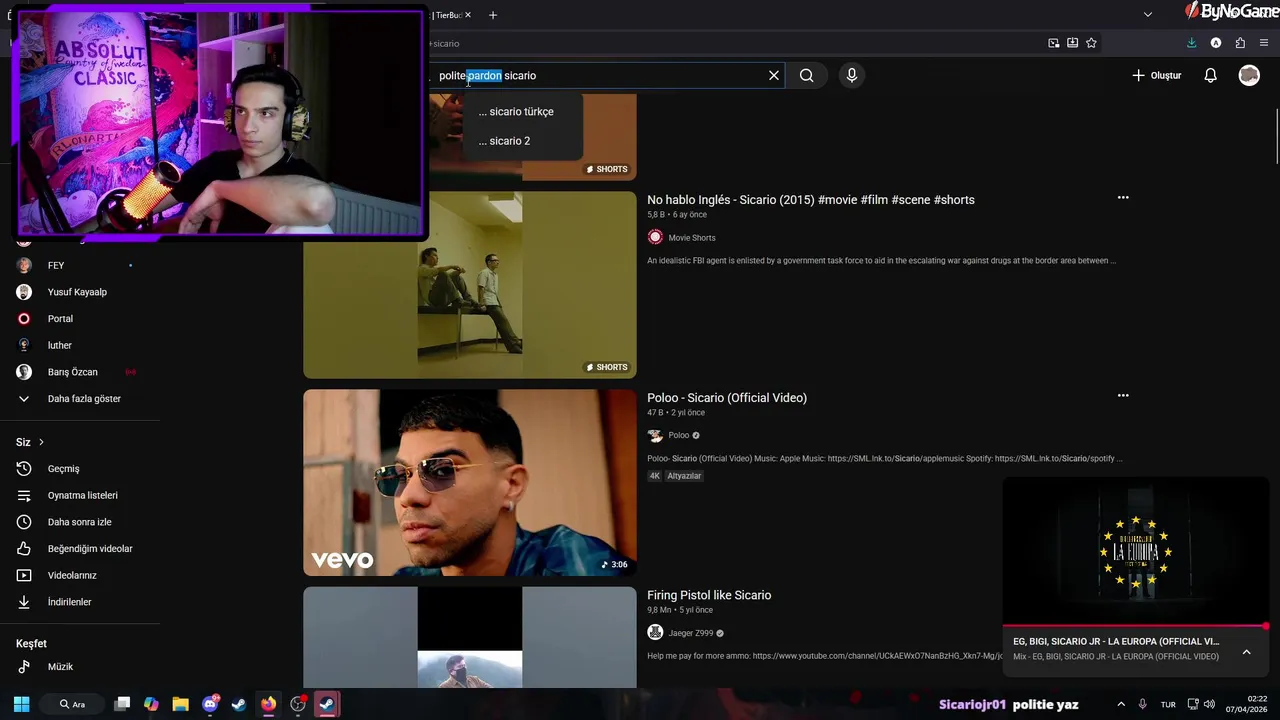Show hidden system tray icons chevron
Image resolution: width=1280 pixels, height=720 pixels.
pyautogui.click(x=1121, y=704)
